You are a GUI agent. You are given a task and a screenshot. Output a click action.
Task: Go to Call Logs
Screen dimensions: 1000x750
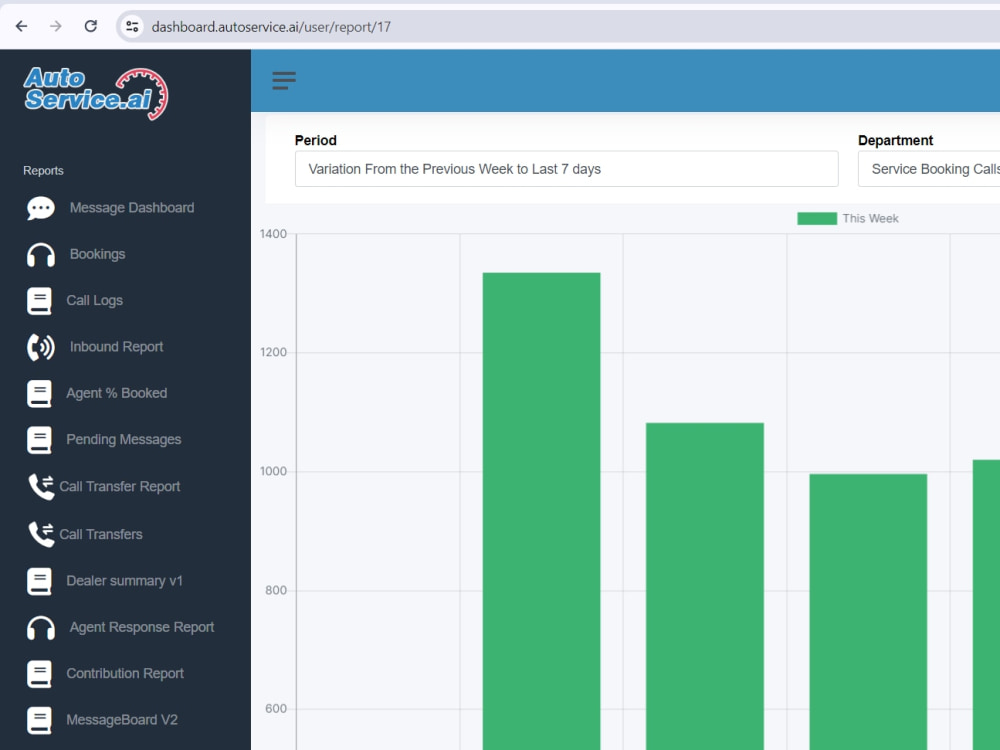94,300
